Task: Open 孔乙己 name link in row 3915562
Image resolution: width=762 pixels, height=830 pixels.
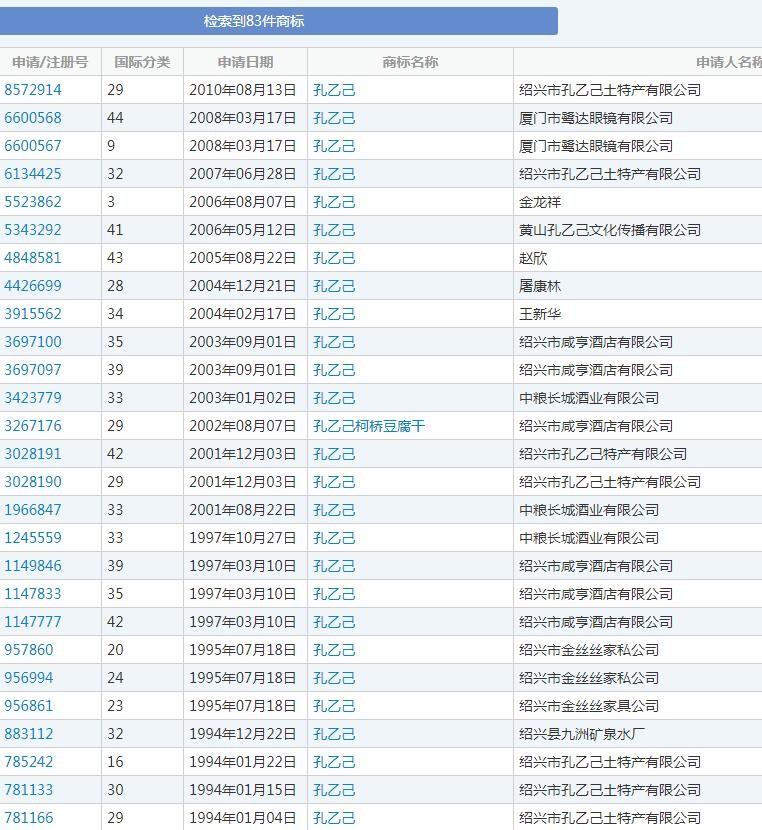Action: coord(334,314)
